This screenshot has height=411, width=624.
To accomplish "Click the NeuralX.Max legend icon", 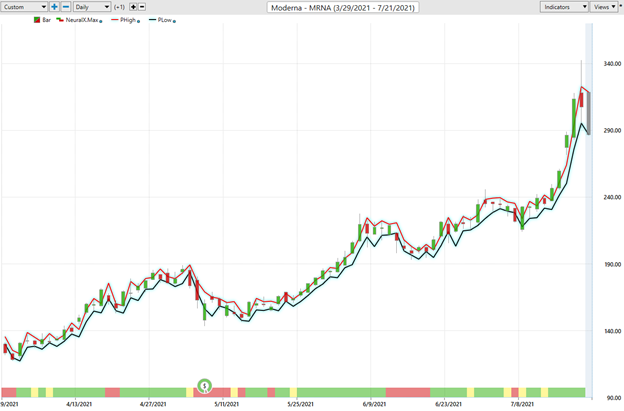I will tap(60, 20).
